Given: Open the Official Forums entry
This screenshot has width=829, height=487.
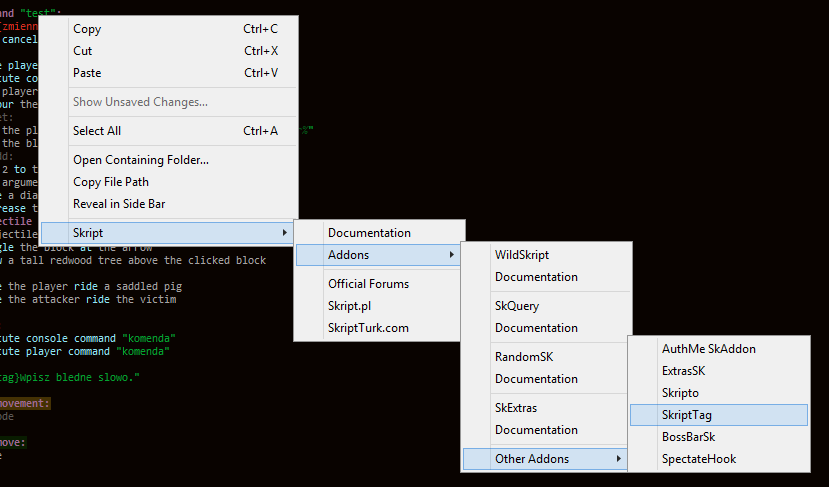Looking at the screenshot, I should pos(379,283).
